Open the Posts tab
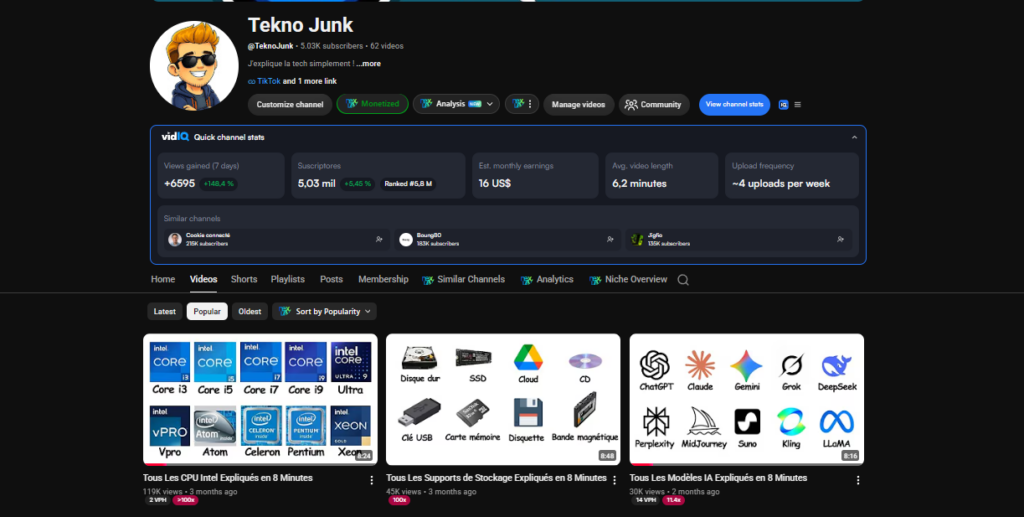The height and width of the screenshot is (517, 1024). [x=331, y=279]
